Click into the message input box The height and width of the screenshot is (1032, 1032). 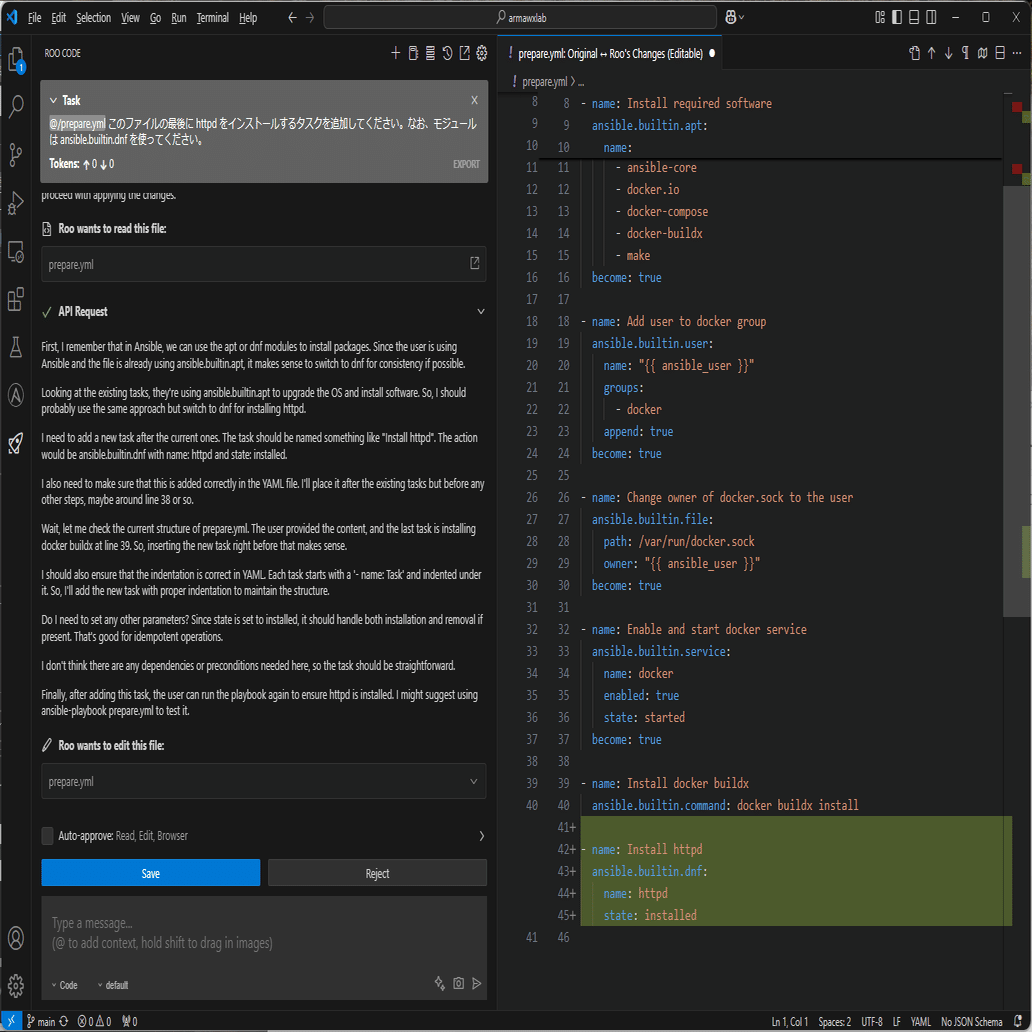click(x=264, y=933)
